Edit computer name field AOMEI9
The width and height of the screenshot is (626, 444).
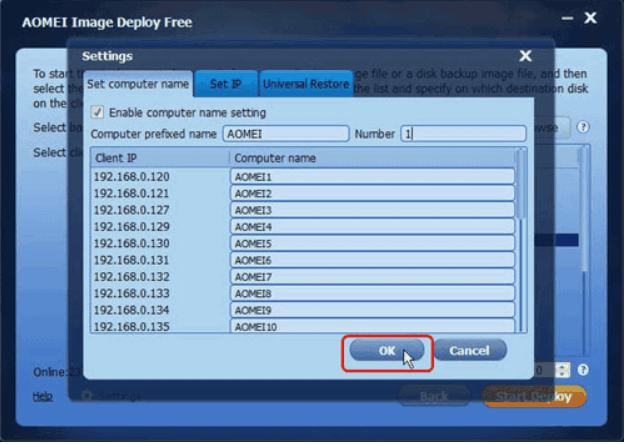pos(372,310)
